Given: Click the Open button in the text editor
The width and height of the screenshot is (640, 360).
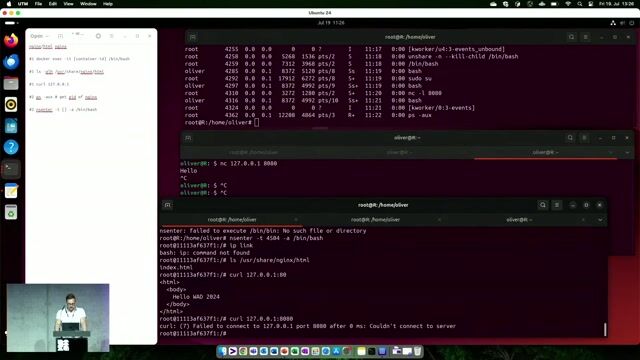Looking at the screenshot, I should 36,36.
